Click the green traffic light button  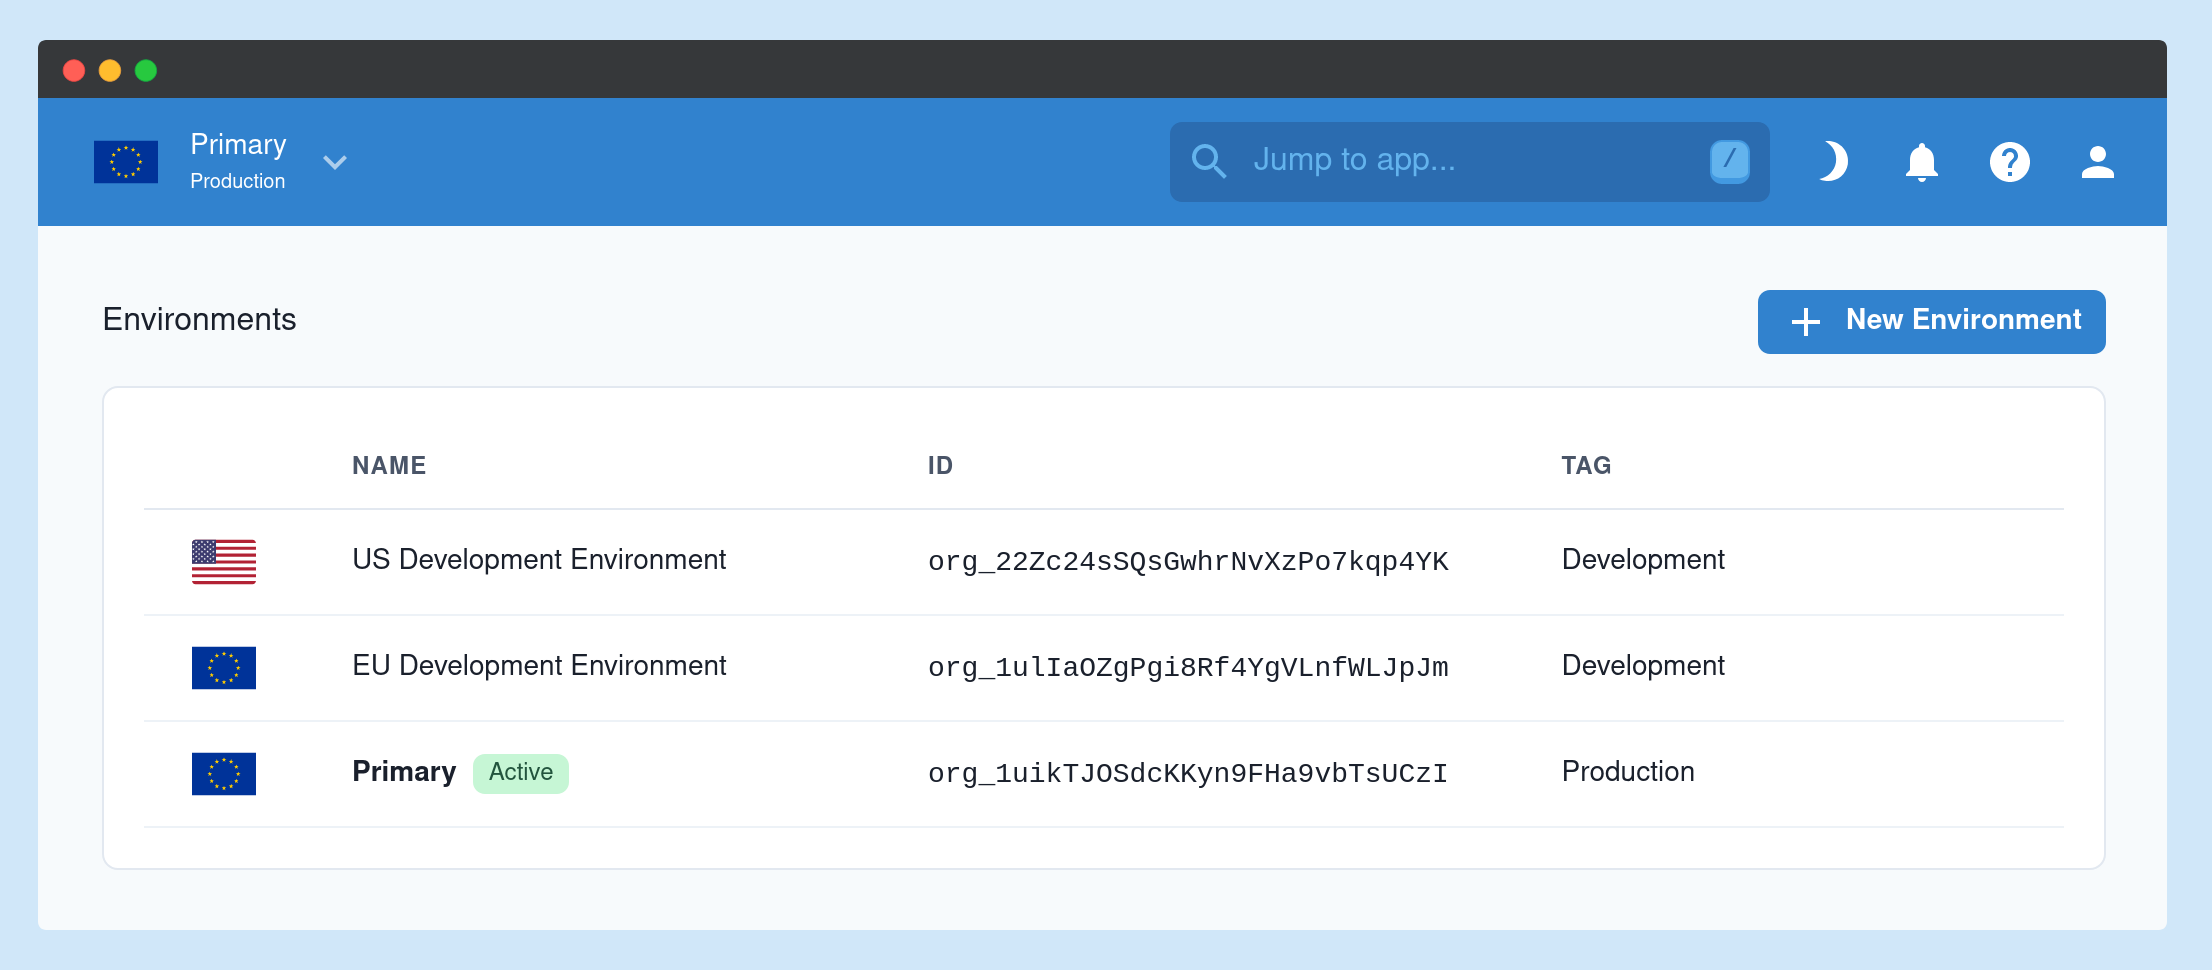(x=146, y=70)
